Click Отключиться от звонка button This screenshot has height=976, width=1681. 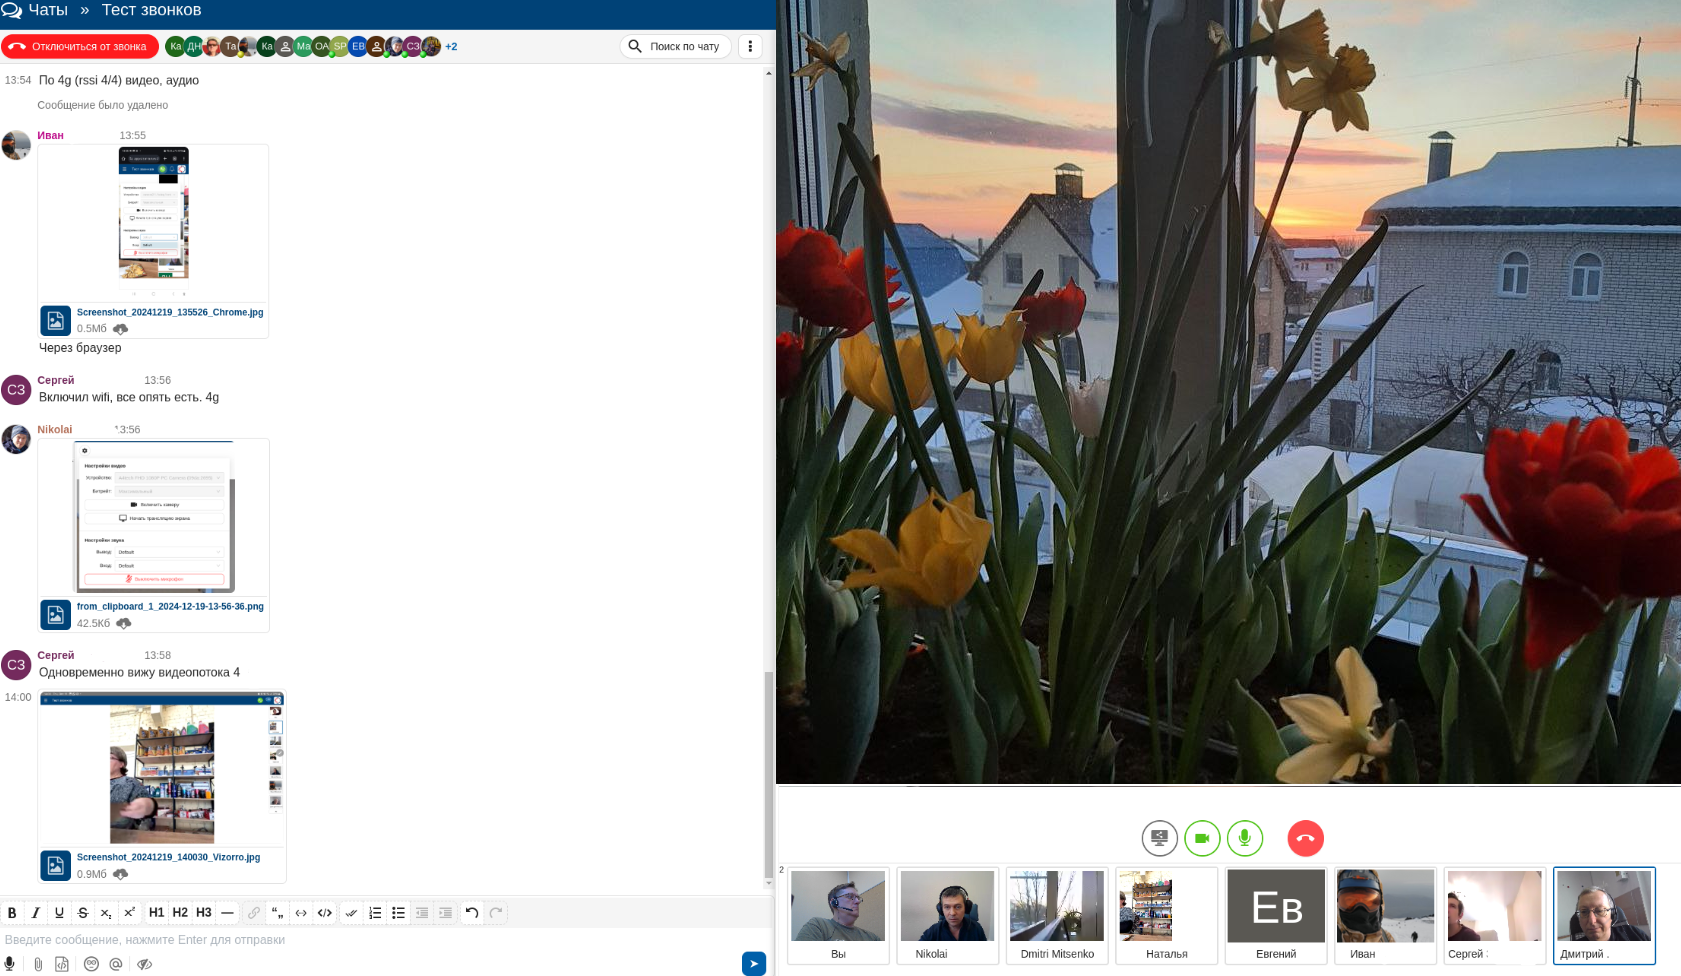click(80, 47)
